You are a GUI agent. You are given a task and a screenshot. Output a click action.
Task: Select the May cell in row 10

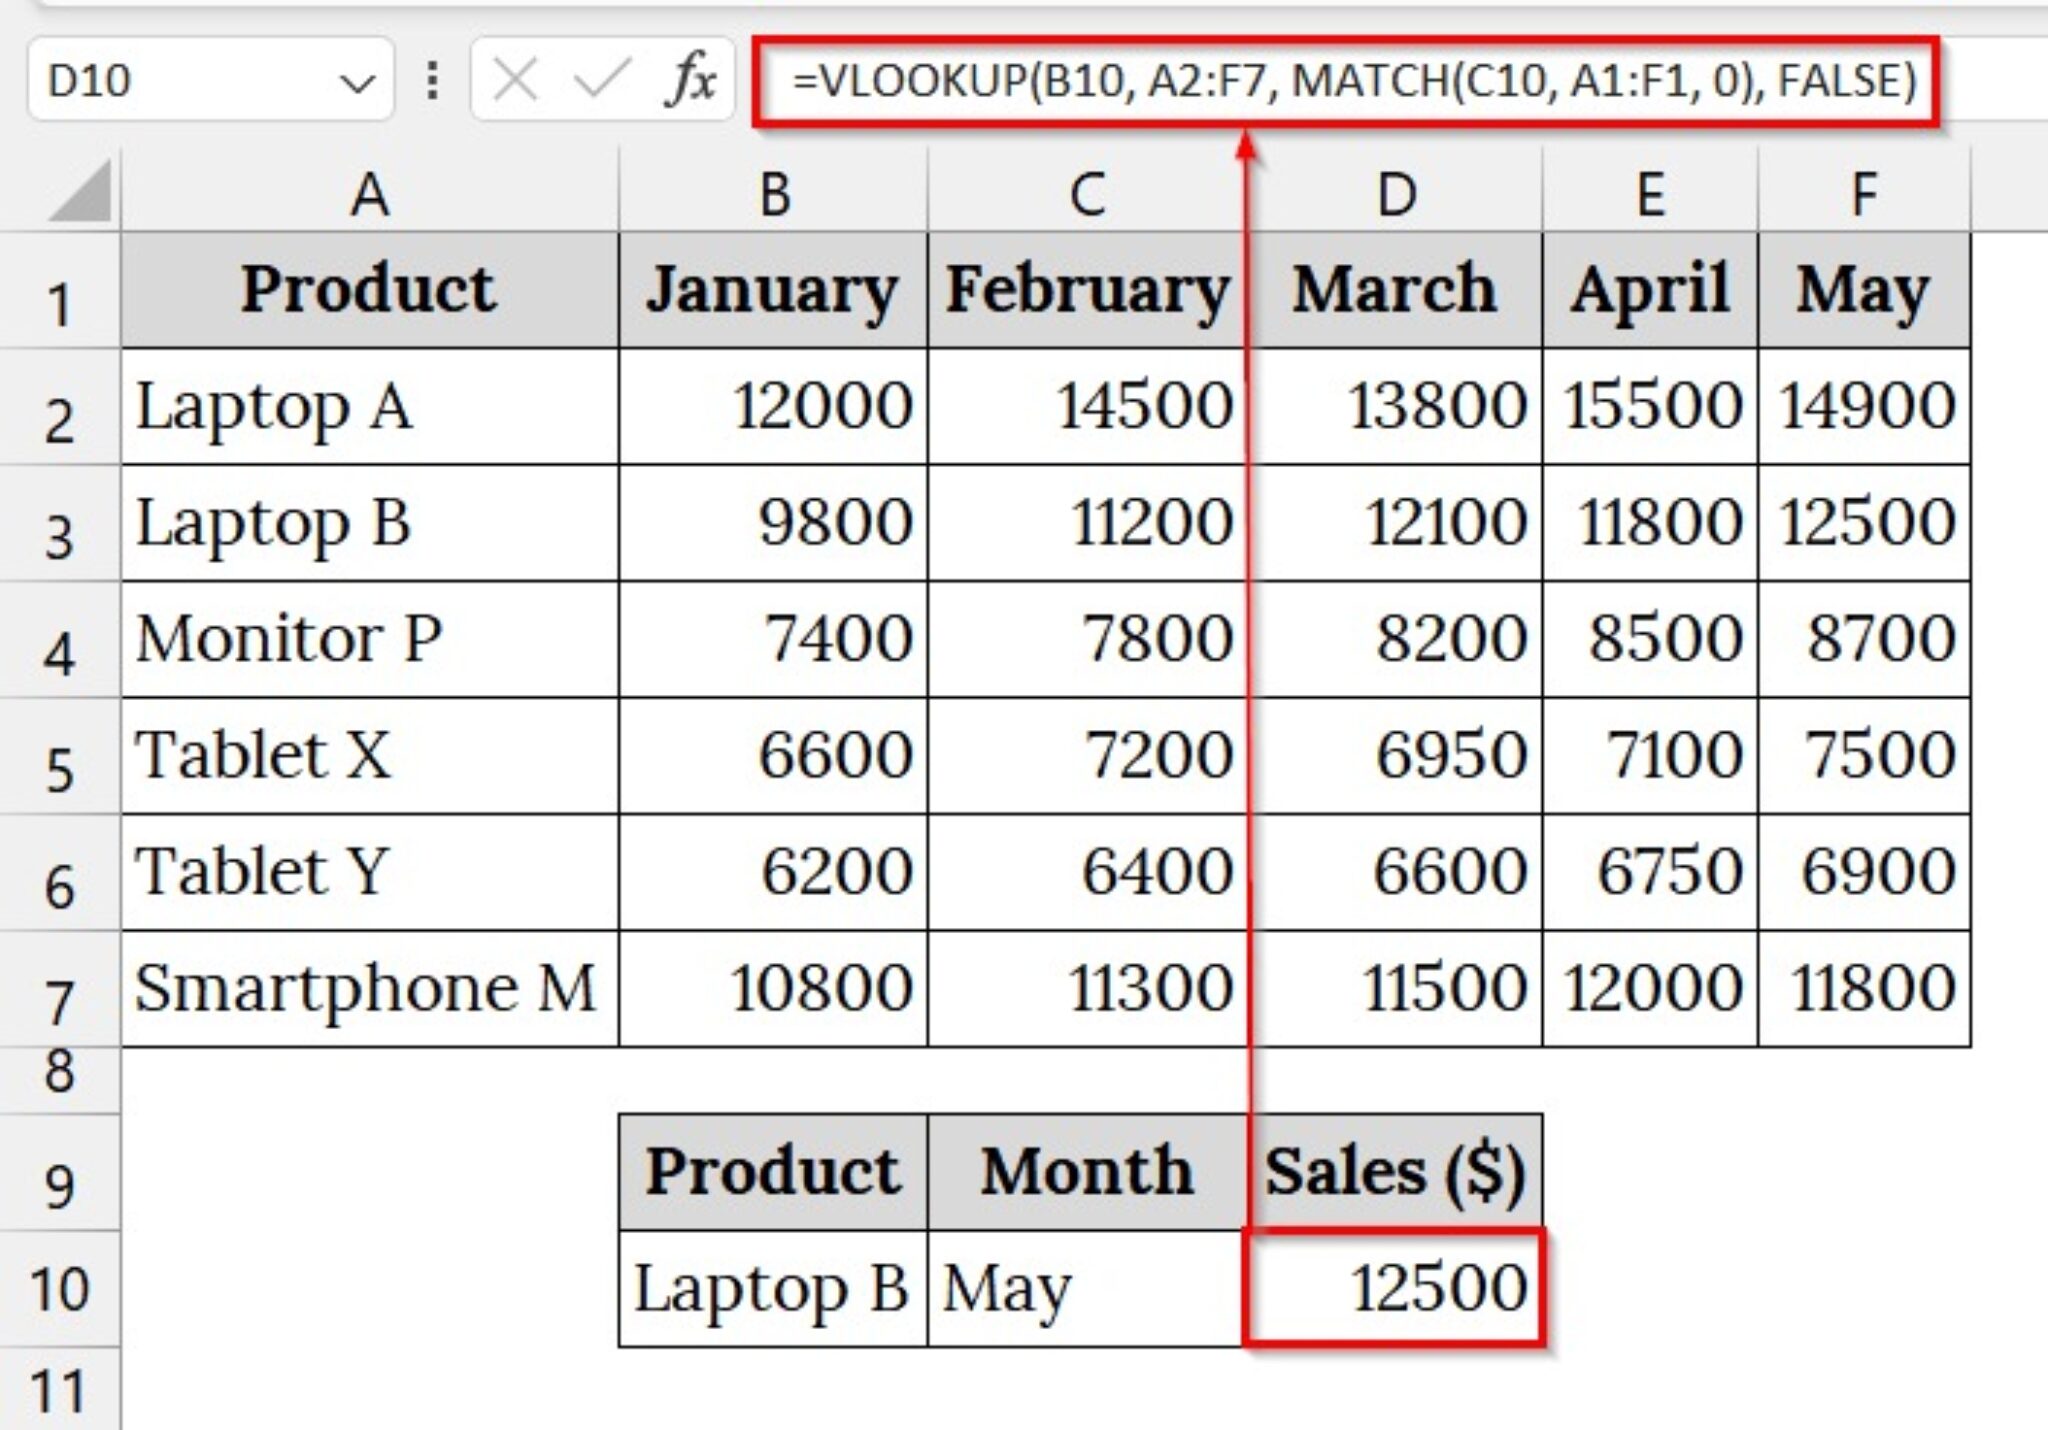click(x=1087, y=1288)
